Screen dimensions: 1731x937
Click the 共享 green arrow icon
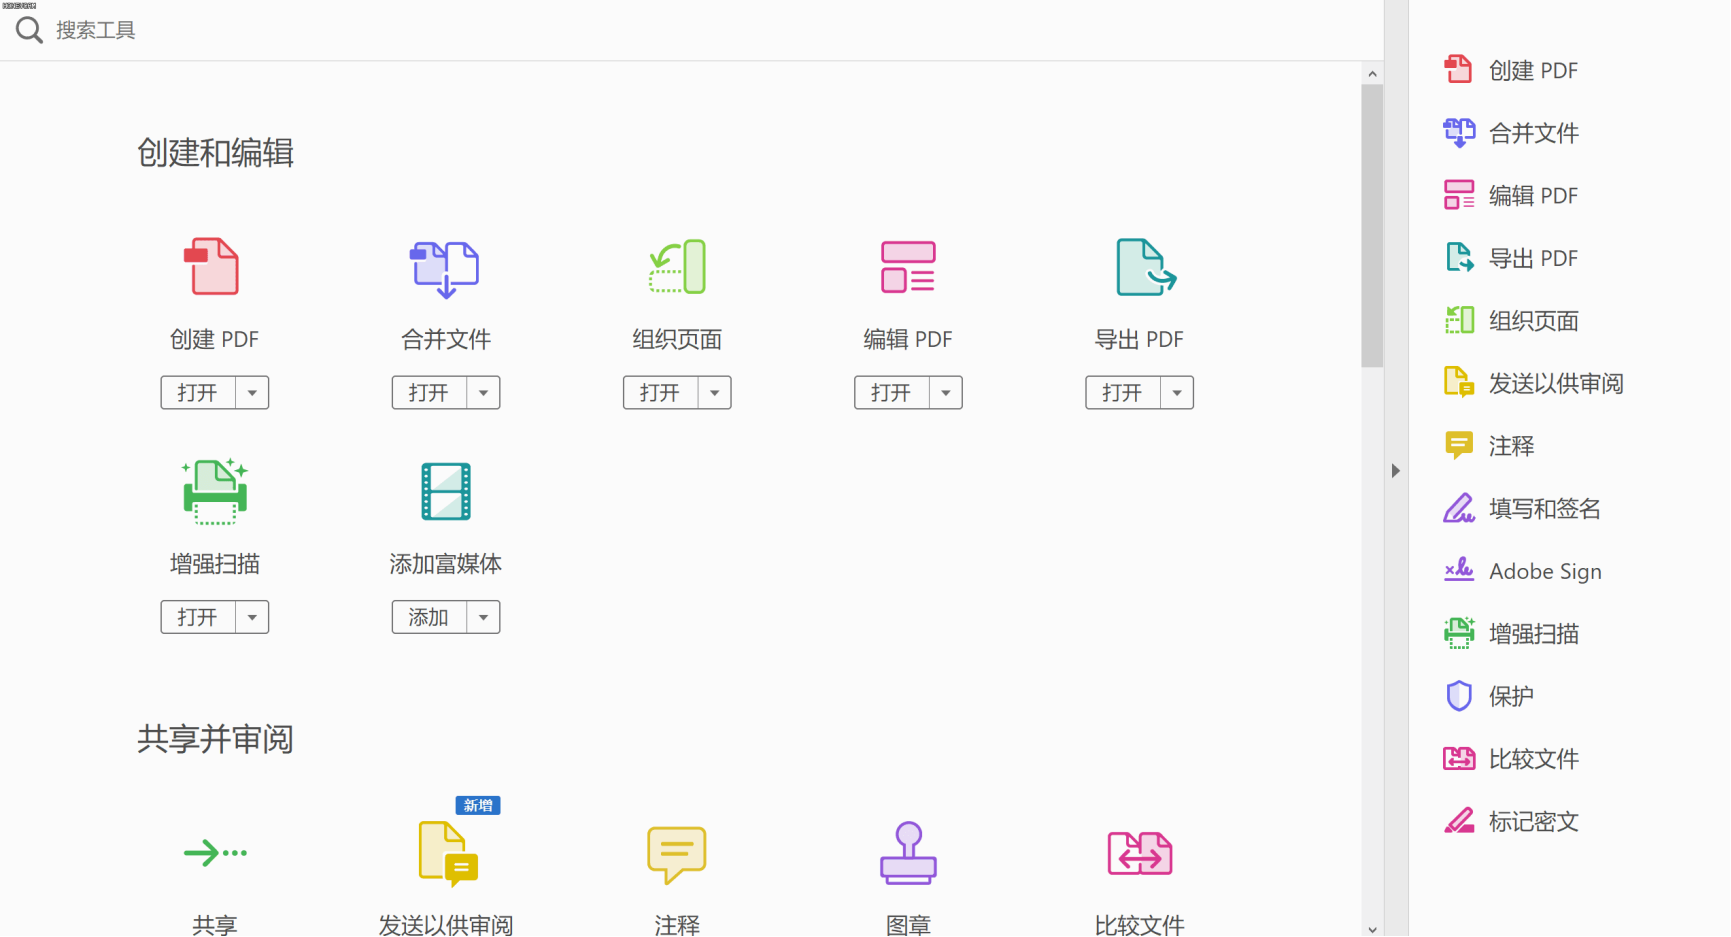pyautogui.click(x=214, y=853)
